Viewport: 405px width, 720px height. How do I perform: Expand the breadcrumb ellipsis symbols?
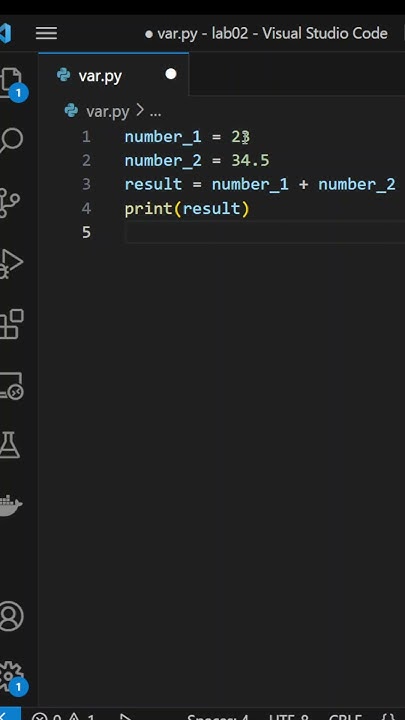coord(155,112)
